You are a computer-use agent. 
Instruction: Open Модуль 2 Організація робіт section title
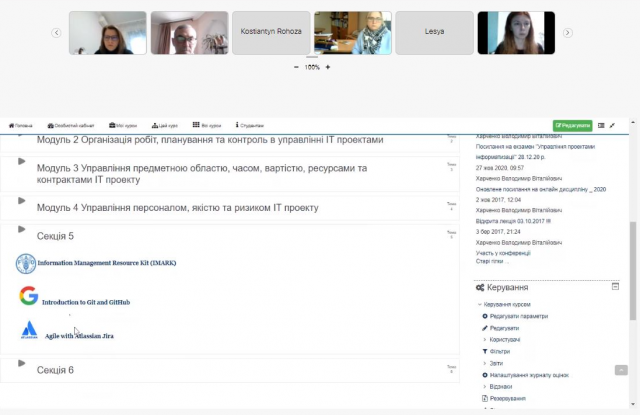coord(210,140)
